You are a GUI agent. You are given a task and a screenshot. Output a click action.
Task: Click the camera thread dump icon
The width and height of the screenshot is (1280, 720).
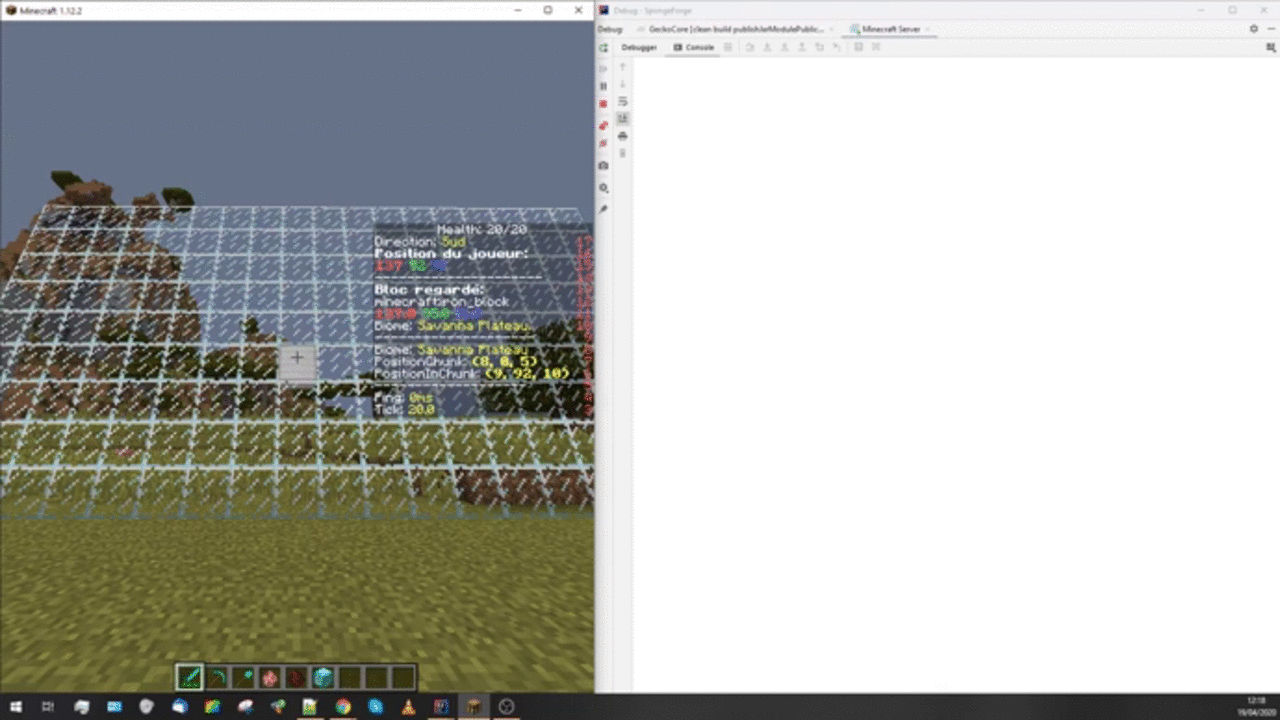603,166
